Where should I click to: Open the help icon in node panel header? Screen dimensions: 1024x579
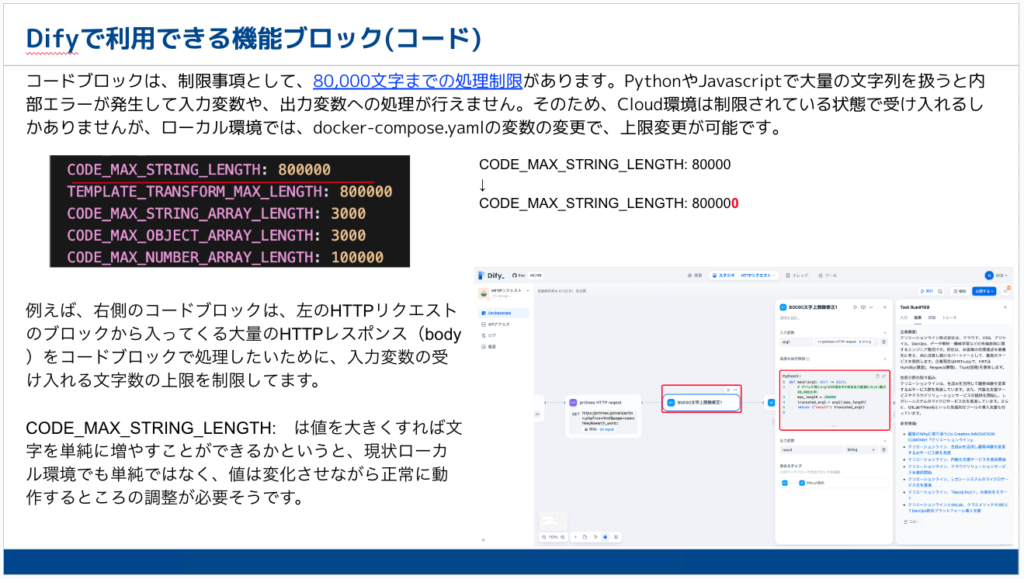coord(863,307)
